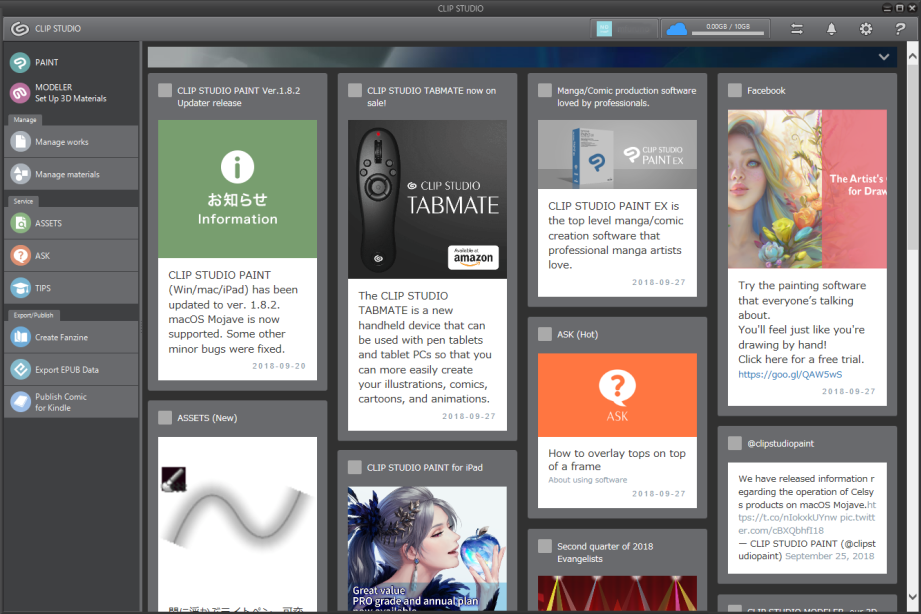
Task: Open Publish Comic for Kindle
Action: pyautogui.click(x=71, y=402)
